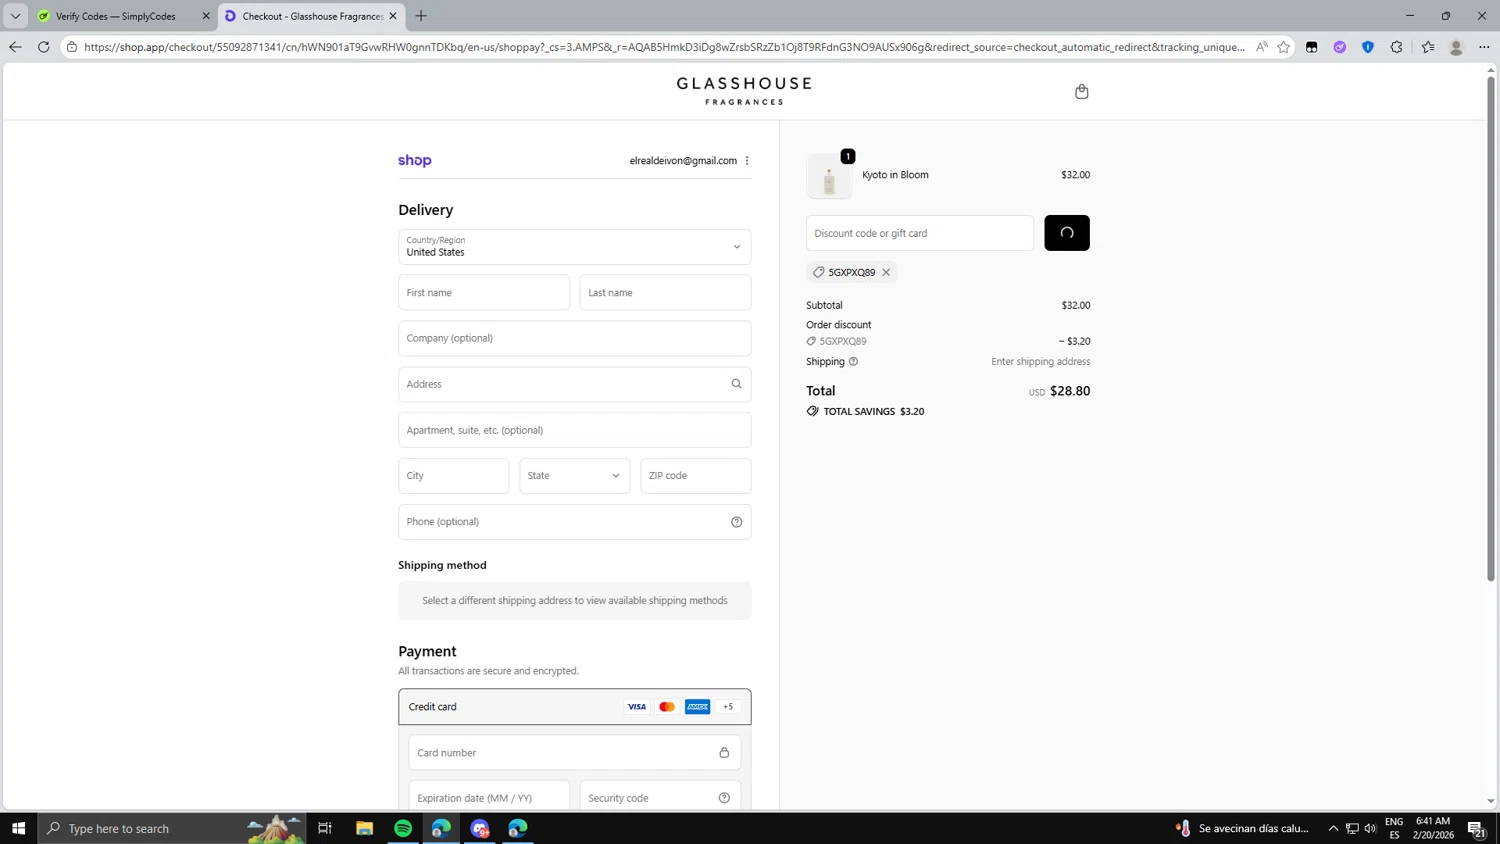Open Windows Start menu
This screenshot has width=1500, height=844.
tap(18, 828)
